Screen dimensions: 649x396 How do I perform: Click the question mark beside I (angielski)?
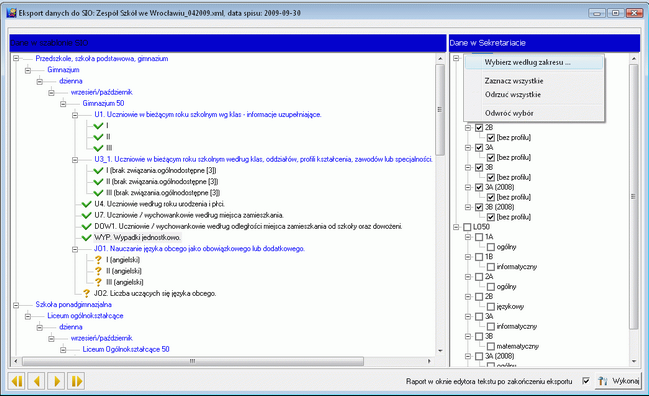point(98,260)
